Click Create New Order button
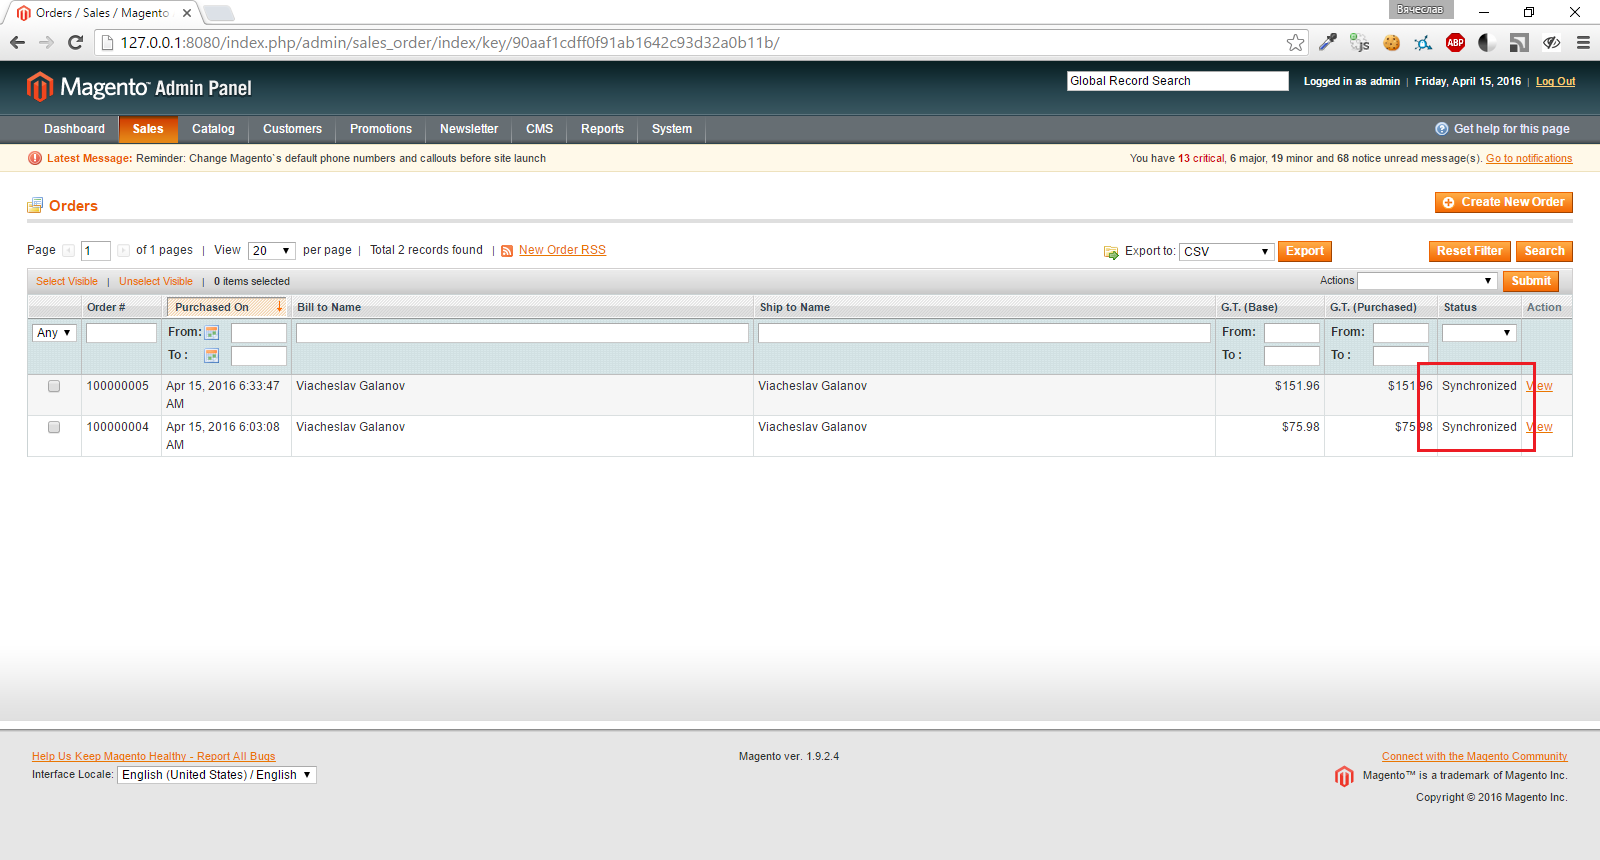Image resolution: width=1600 pixels, height=860 pixels. tap(1504, 202)
